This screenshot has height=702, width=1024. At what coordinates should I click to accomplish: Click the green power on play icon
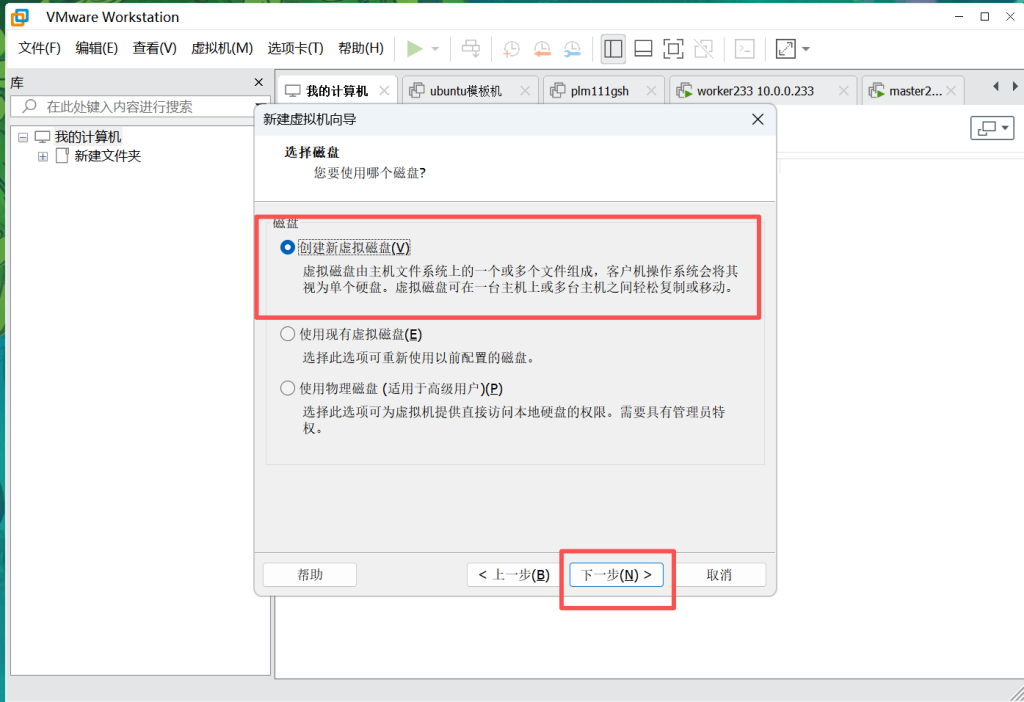pos(414,48)
